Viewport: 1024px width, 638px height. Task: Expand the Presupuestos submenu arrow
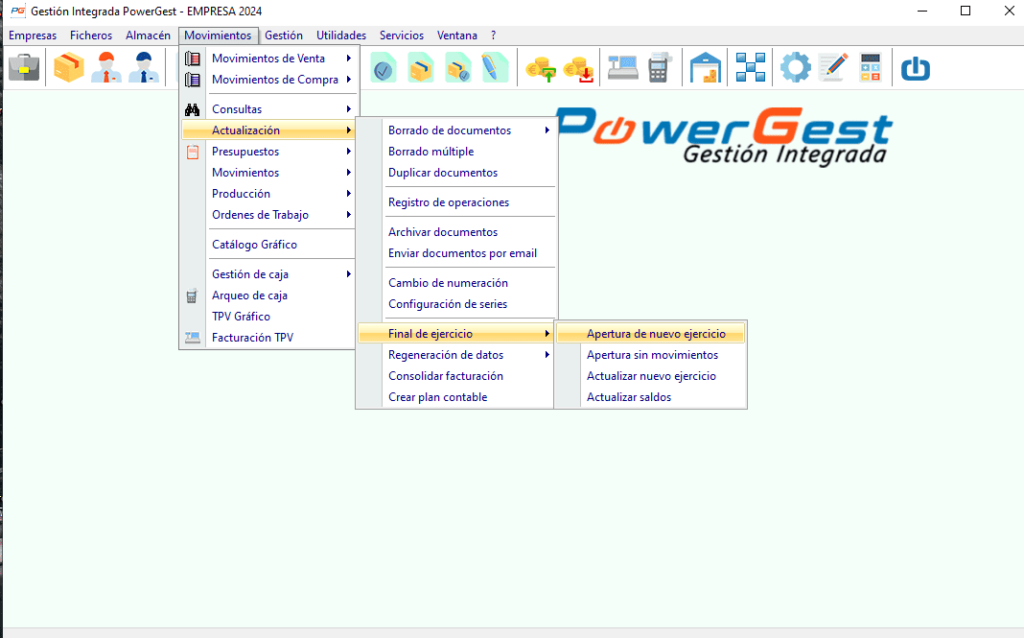click(x=349, y=152)
